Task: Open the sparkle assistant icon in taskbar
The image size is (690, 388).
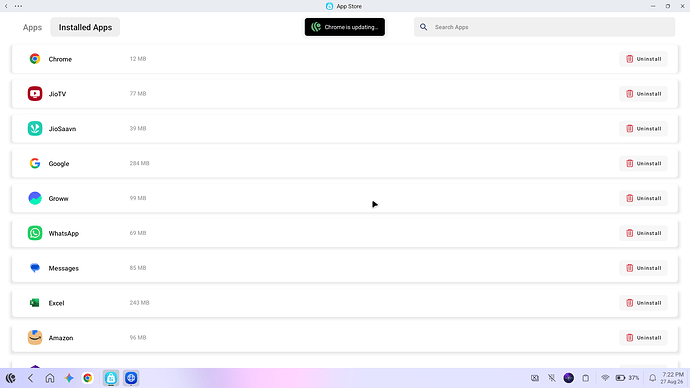Action: click(69, 378)
